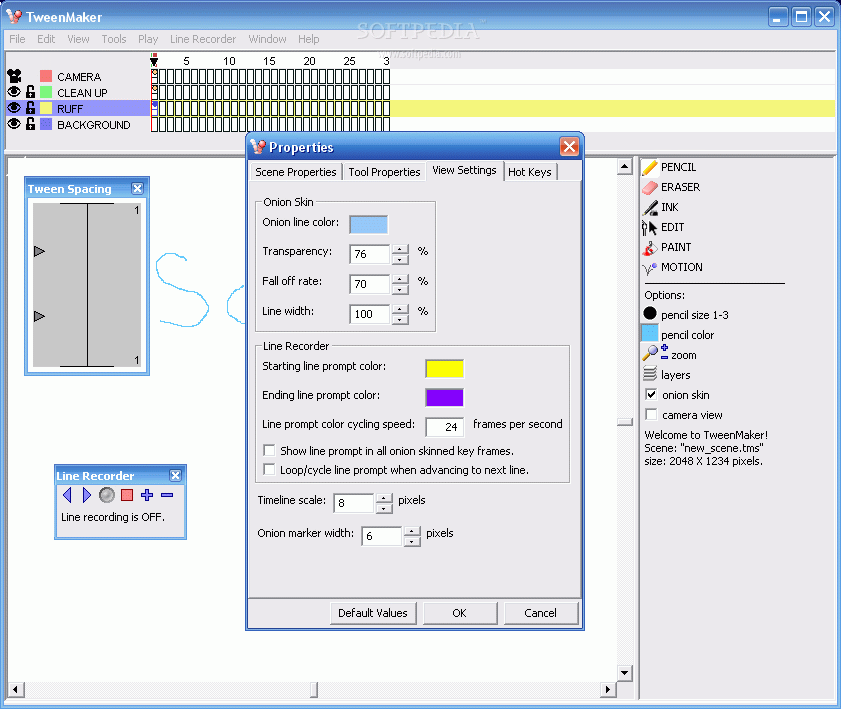Switch to Scene Properties tab

(296, 172)
